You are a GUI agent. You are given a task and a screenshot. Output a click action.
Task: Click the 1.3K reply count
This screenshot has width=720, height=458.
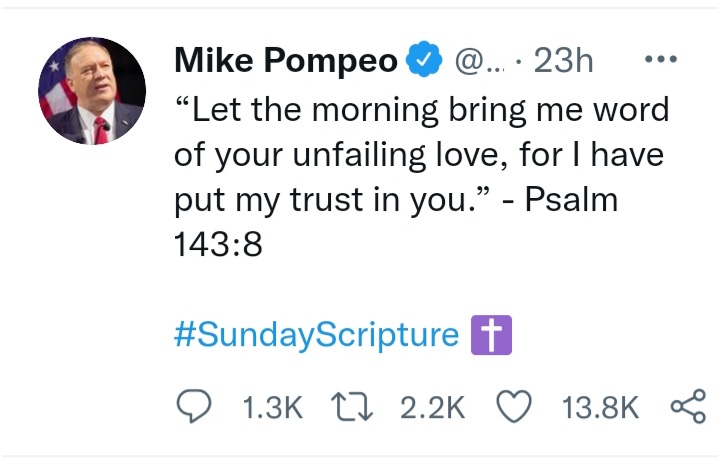coord(272,407)
